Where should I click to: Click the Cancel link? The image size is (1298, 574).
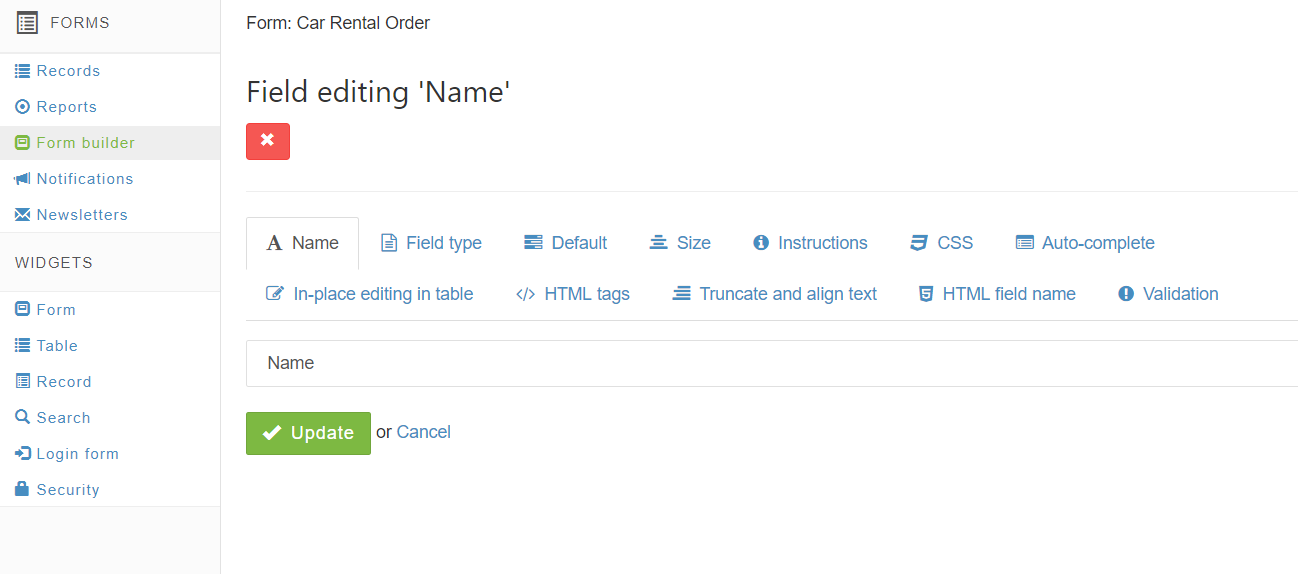(424, 432)
